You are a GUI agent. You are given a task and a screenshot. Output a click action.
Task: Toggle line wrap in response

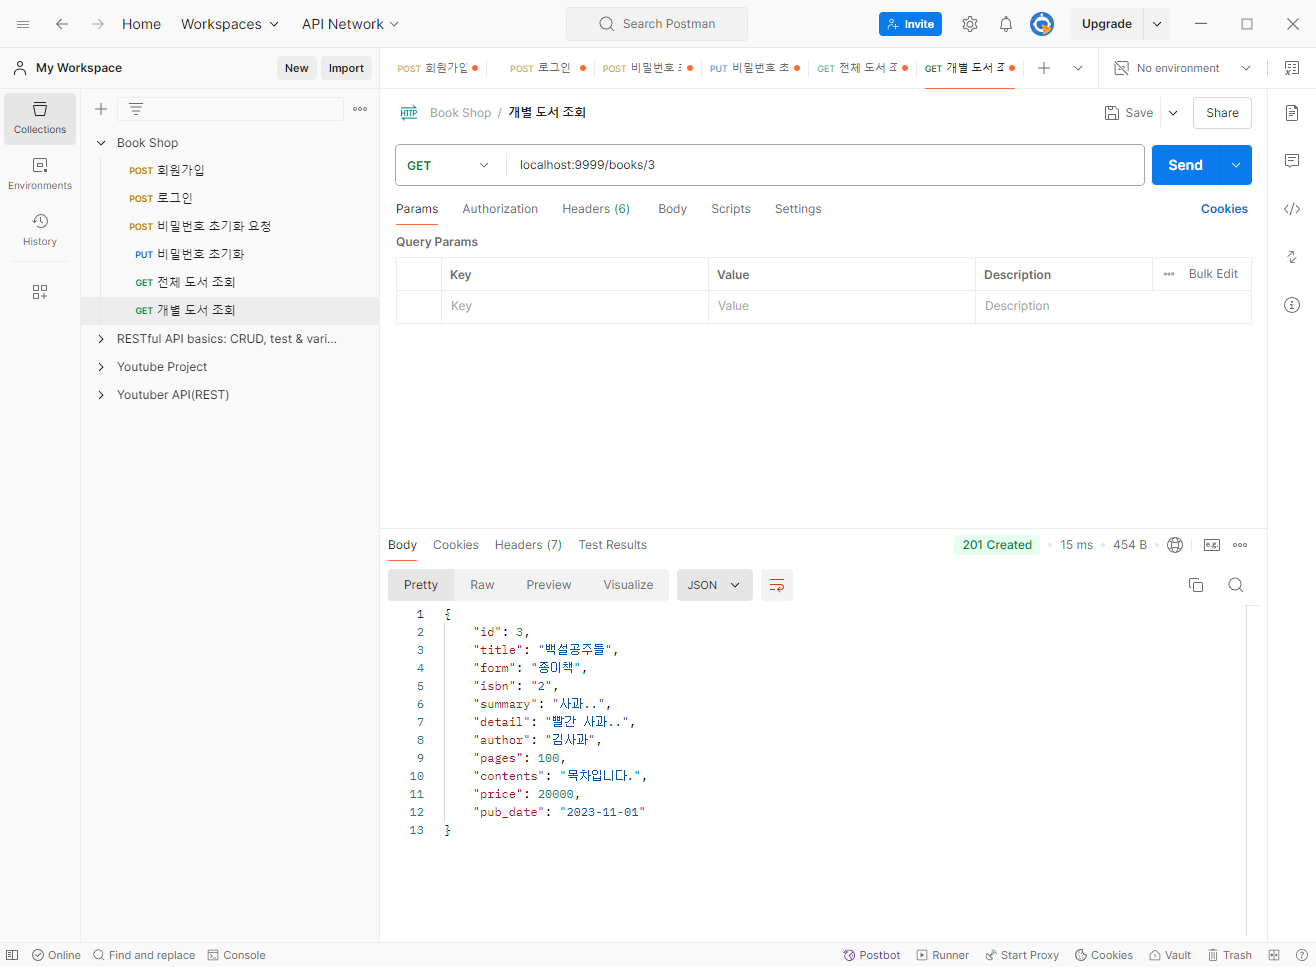777,585
